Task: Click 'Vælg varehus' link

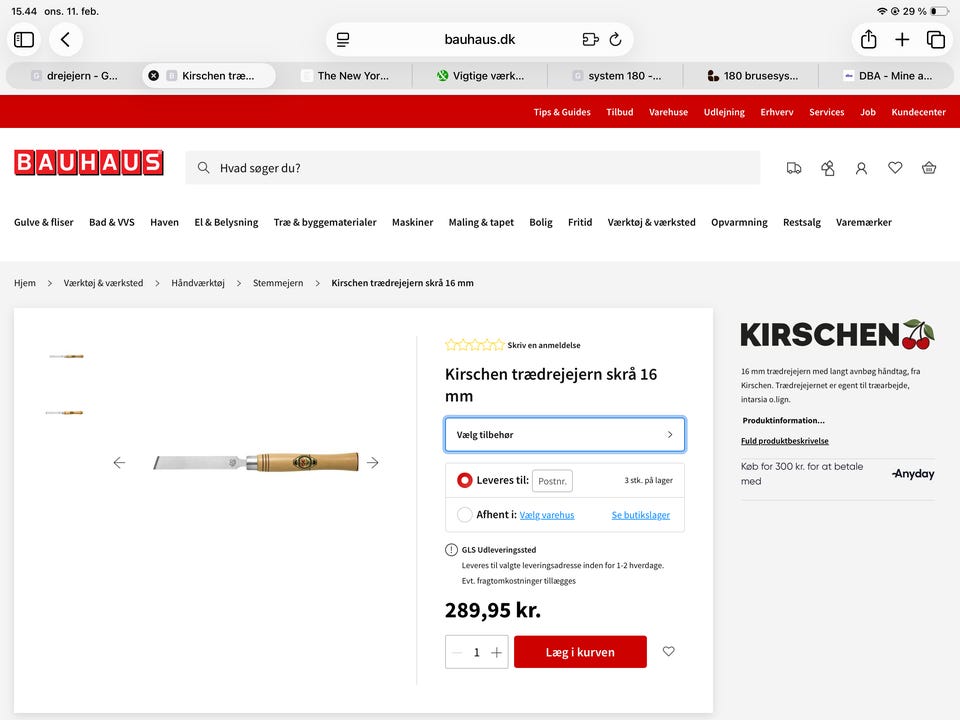Action: point(547,516)
